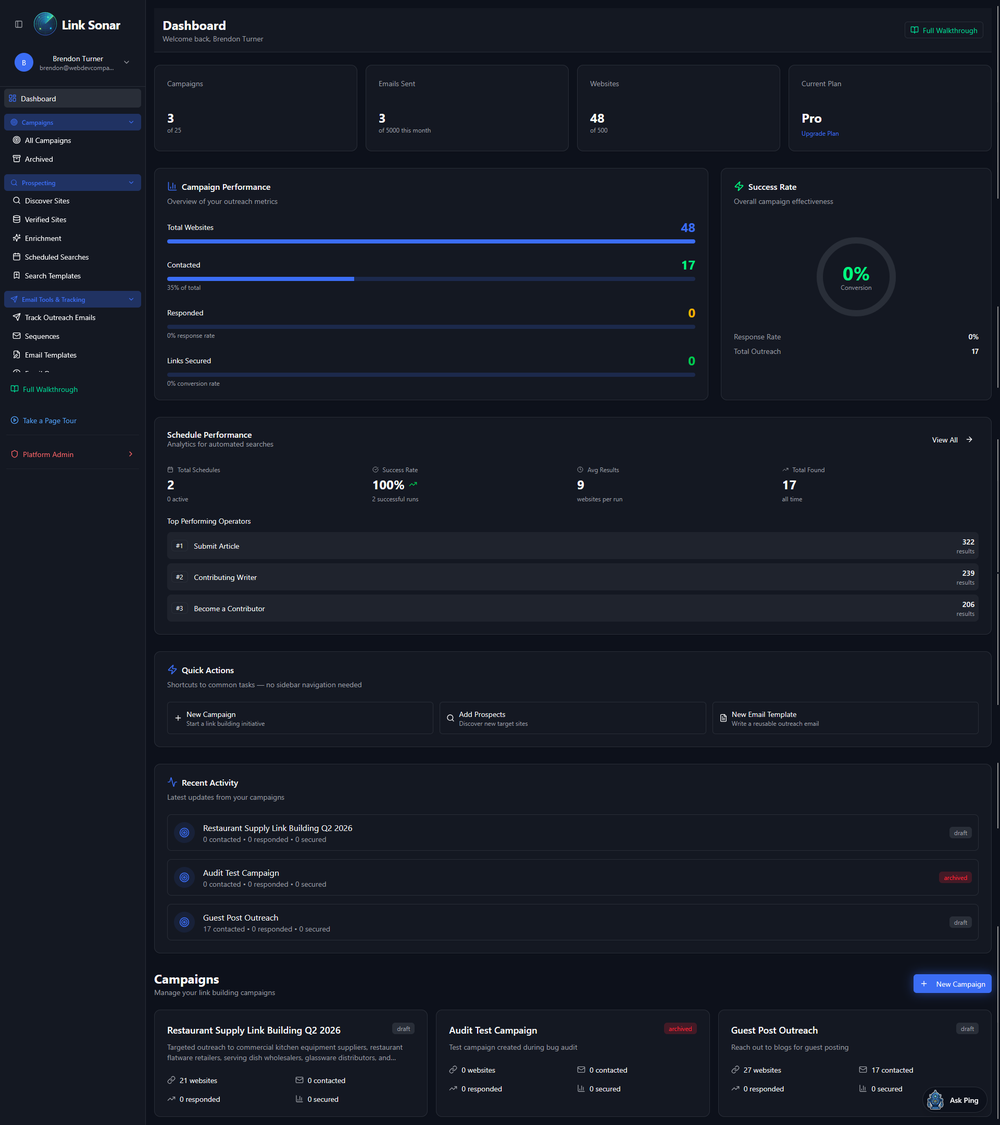Click the Brendon Turner avatar
This screenshot has width=1000, height=1125.
coord(24,62)
